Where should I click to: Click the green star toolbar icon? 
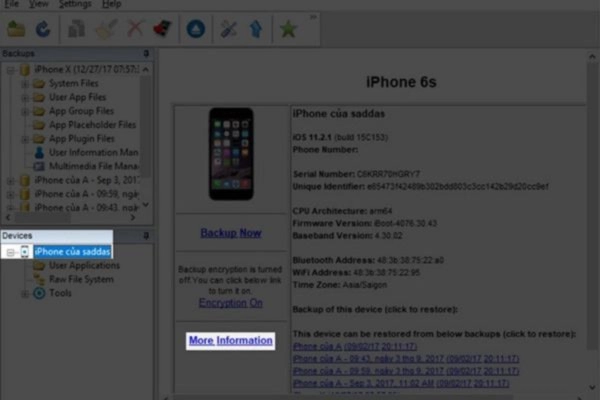pos(288,29)
